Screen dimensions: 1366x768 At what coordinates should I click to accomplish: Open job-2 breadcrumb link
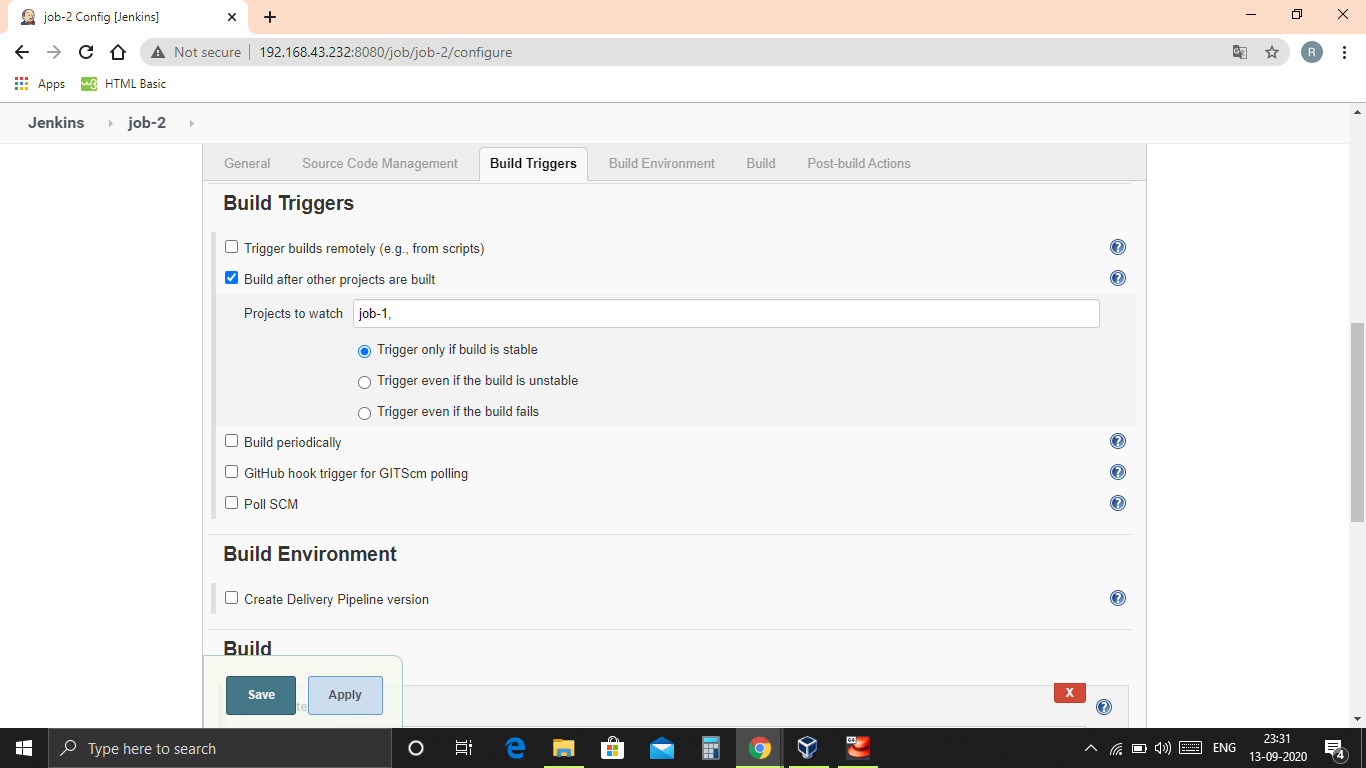pyautogui.click(x=147, y=123)
